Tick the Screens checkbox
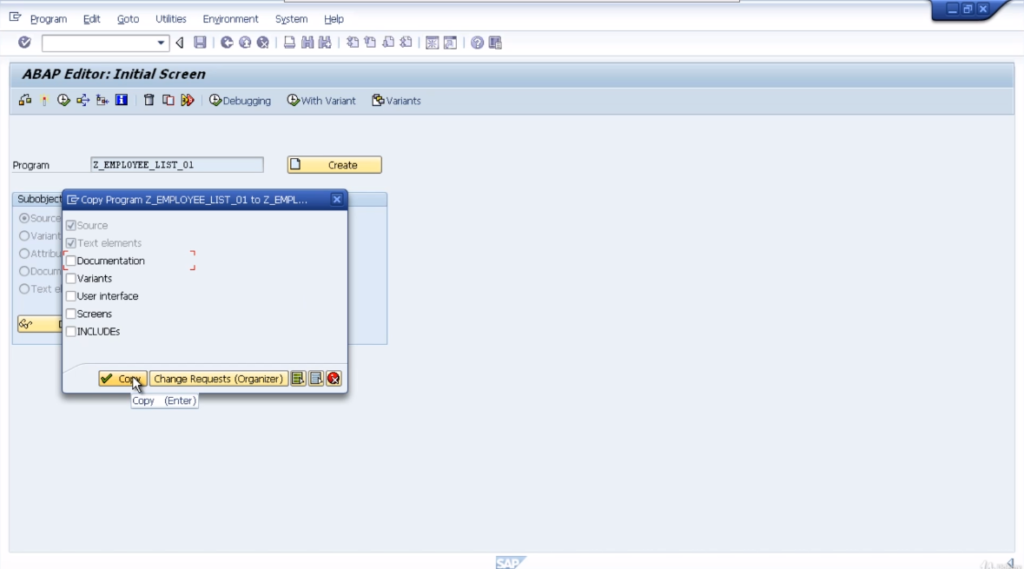The width and height of the screenshot is (1024, 569). point(71,314)
